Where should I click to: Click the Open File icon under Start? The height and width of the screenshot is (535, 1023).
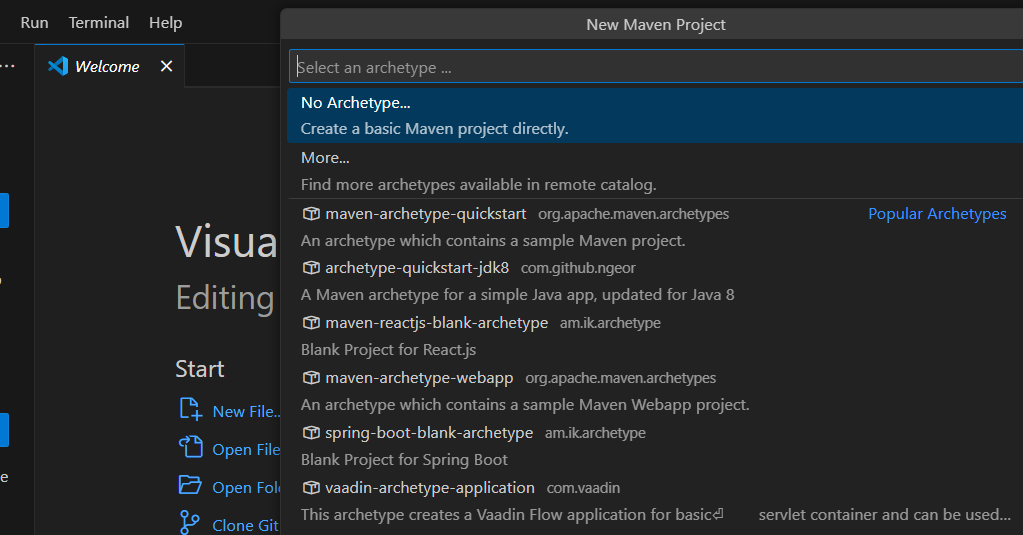[x=189, y=447]
